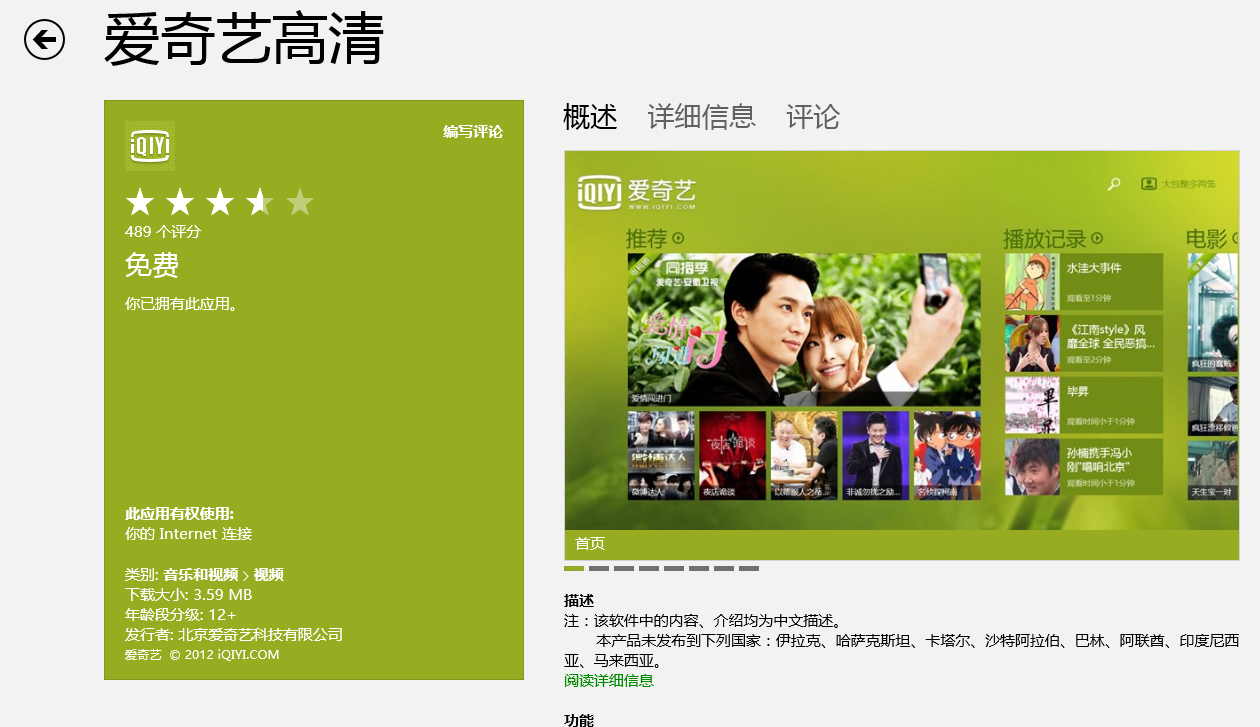Click the 孙楠携手冯小刚 history item
The width and height of the screenshot is (1260, 727).
(x=1084, y=467)
